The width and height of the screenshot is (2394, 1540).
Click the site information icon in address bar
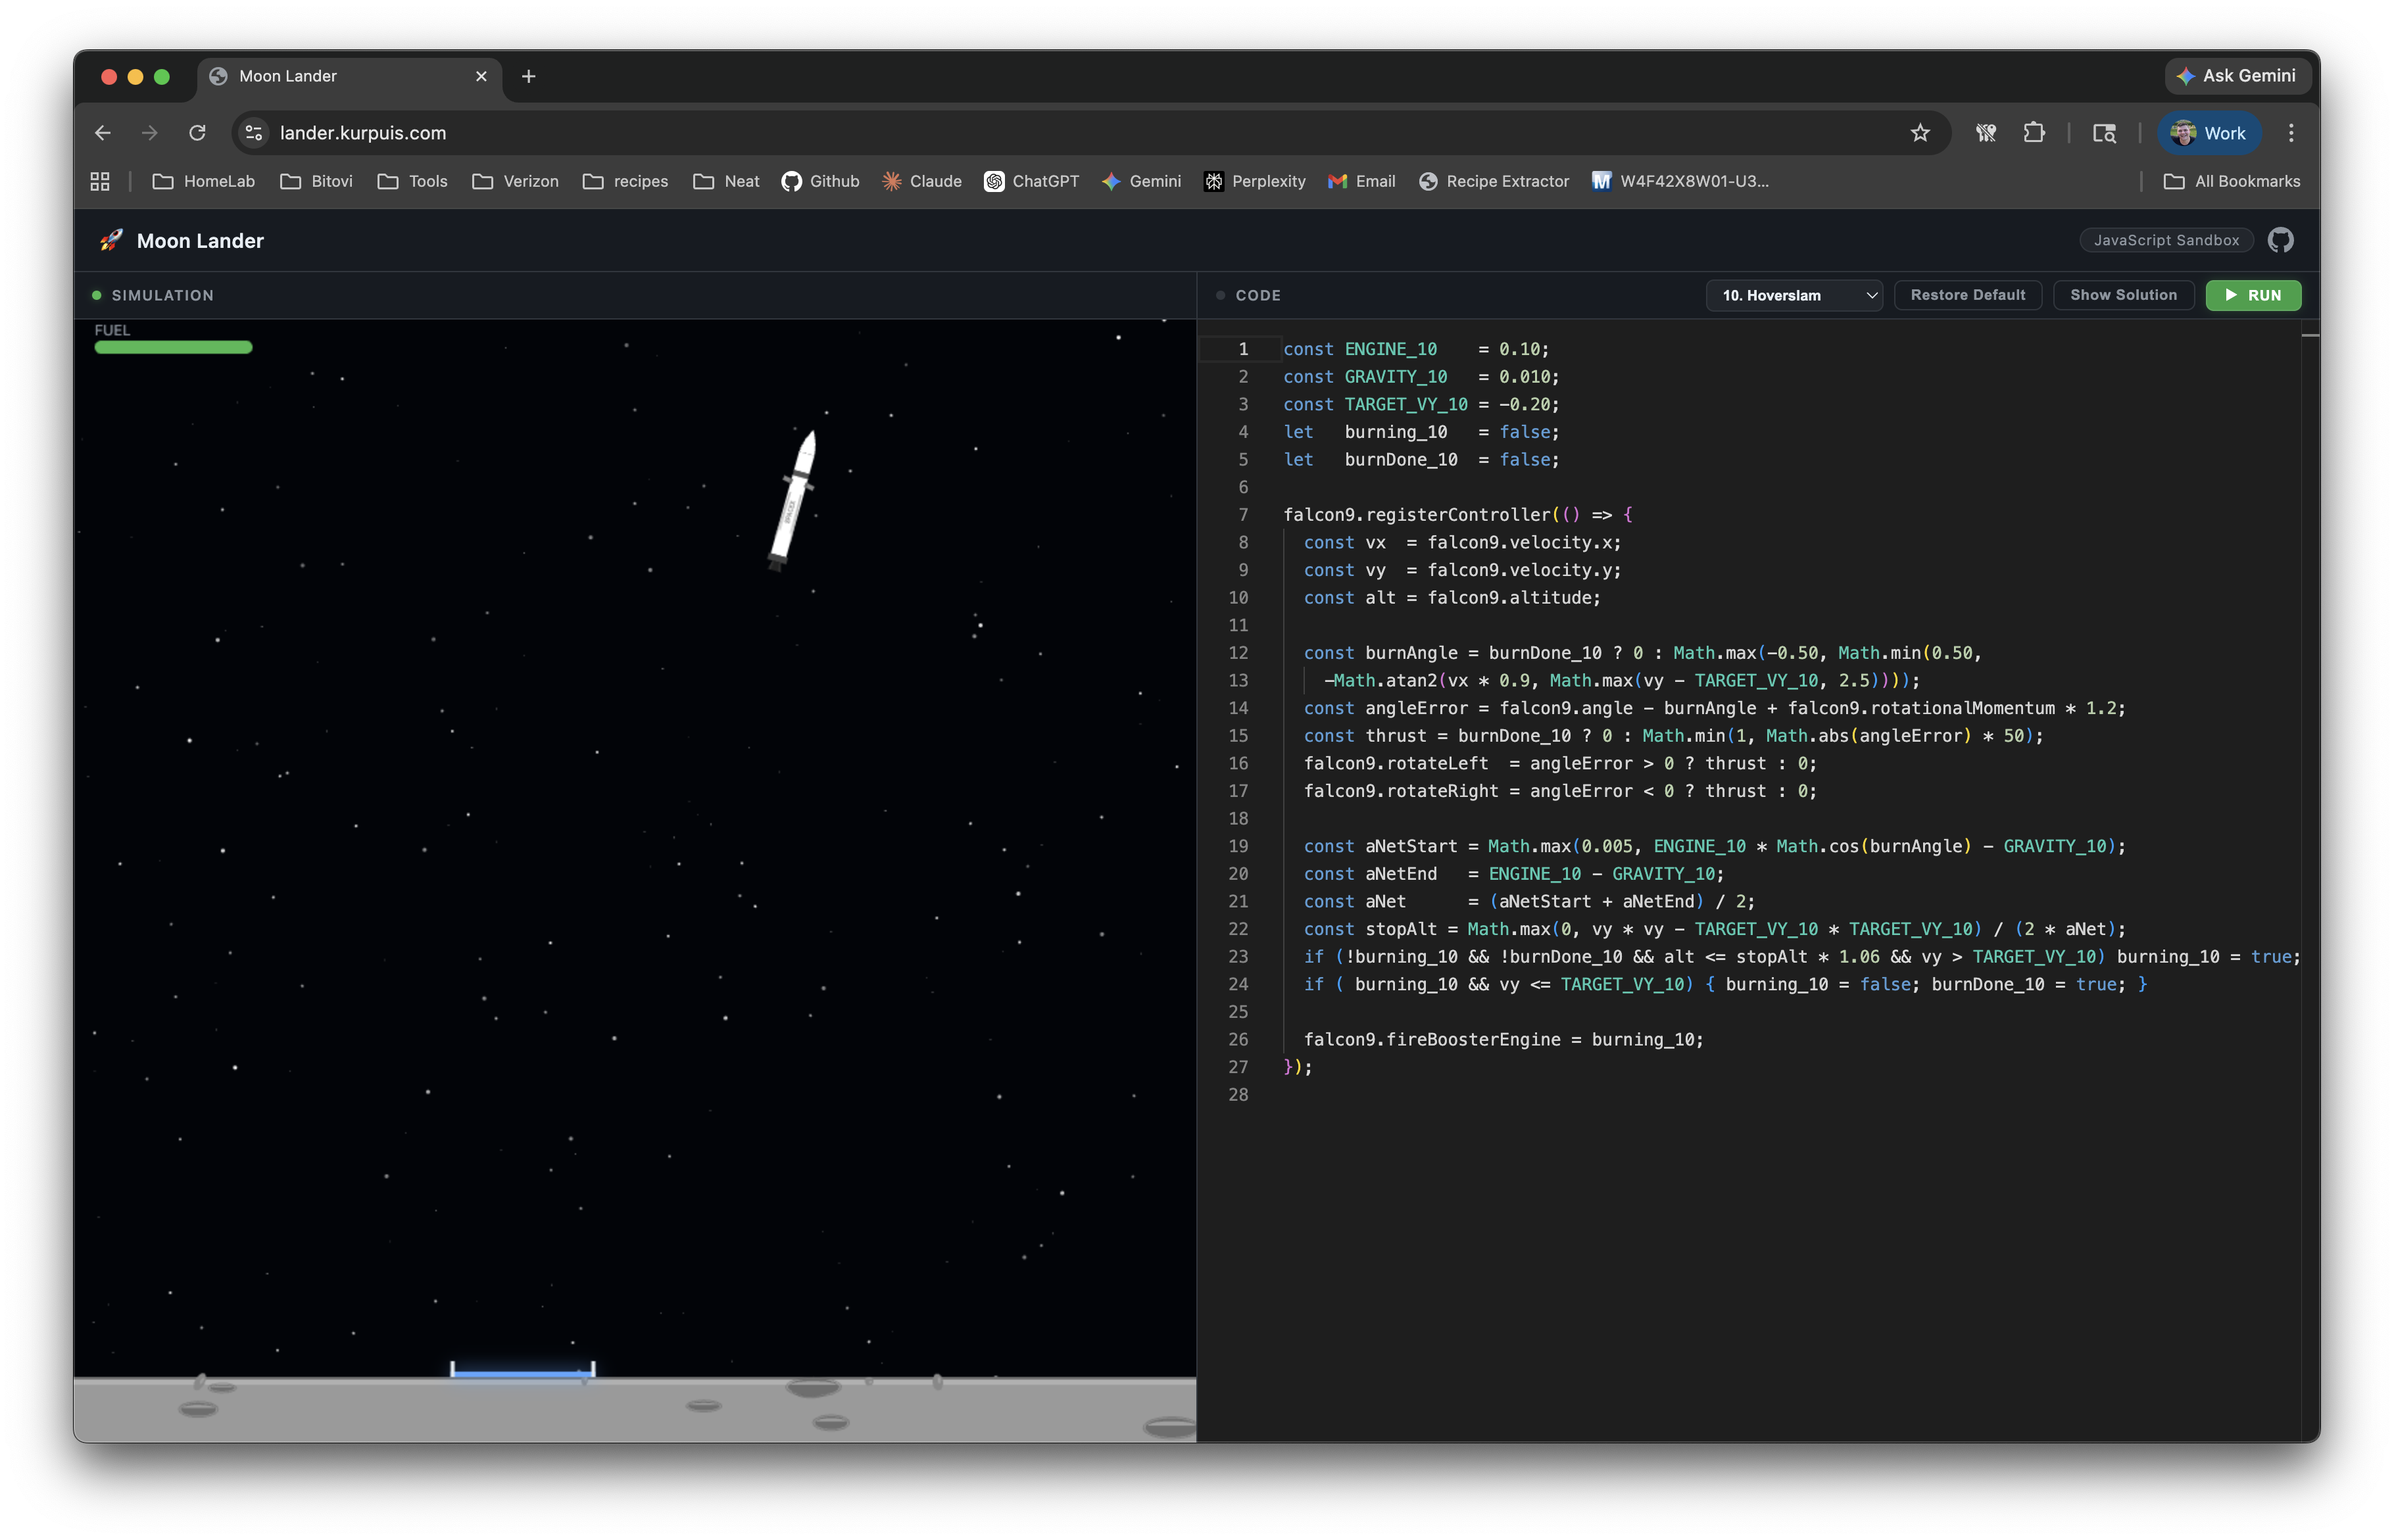coord(254,133)
